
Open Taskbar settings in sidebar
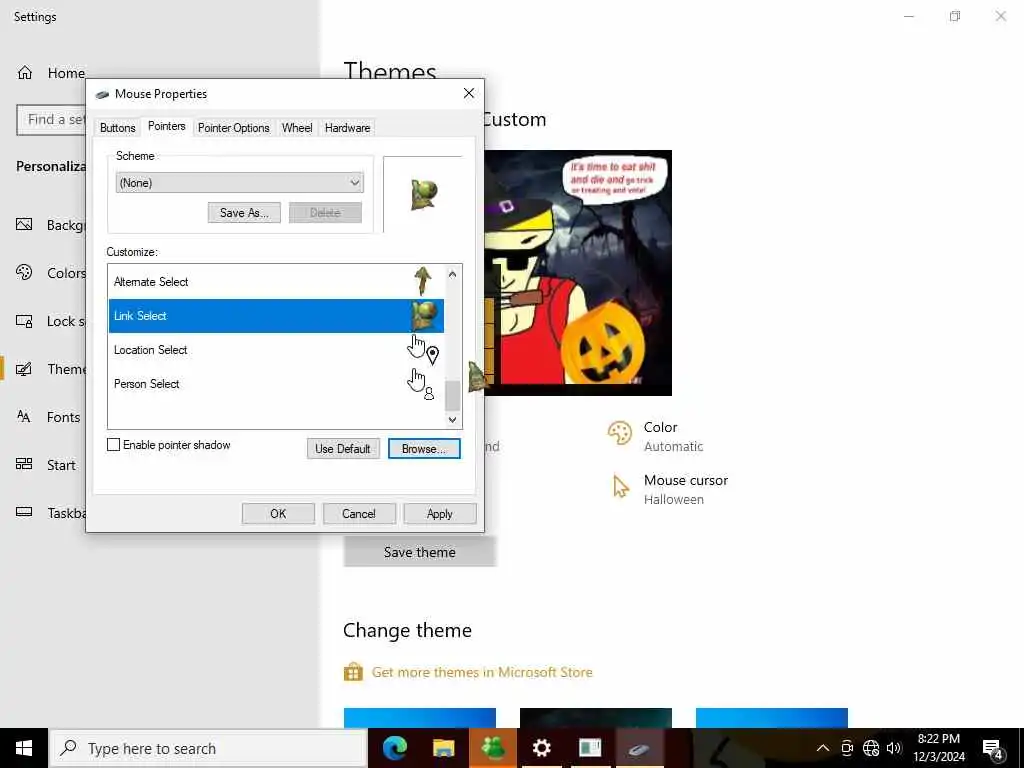tap(51, 513)
